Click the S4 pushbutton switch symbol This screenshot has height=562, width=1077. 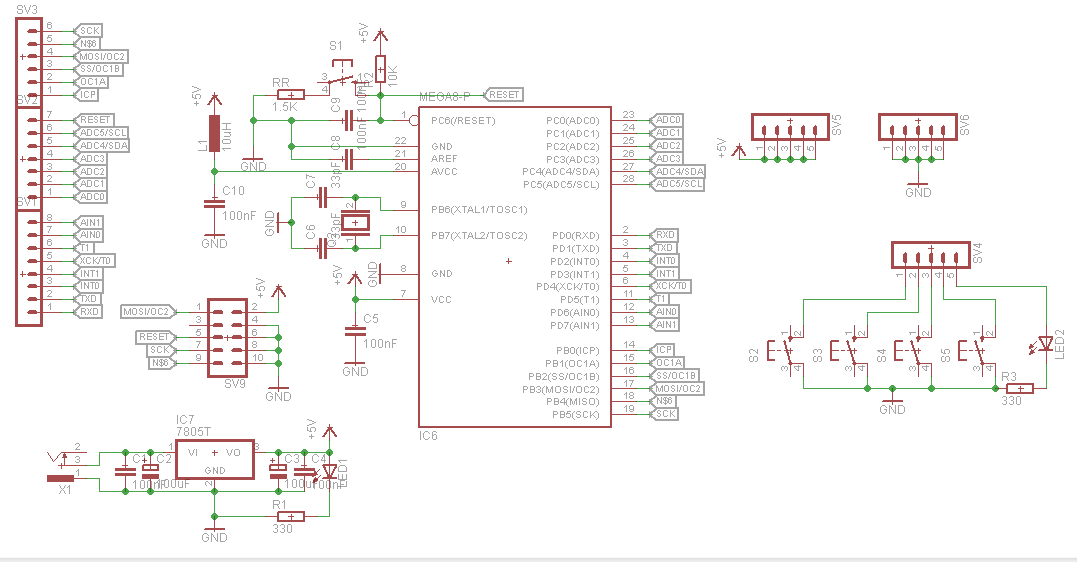(x=914, y=352)
